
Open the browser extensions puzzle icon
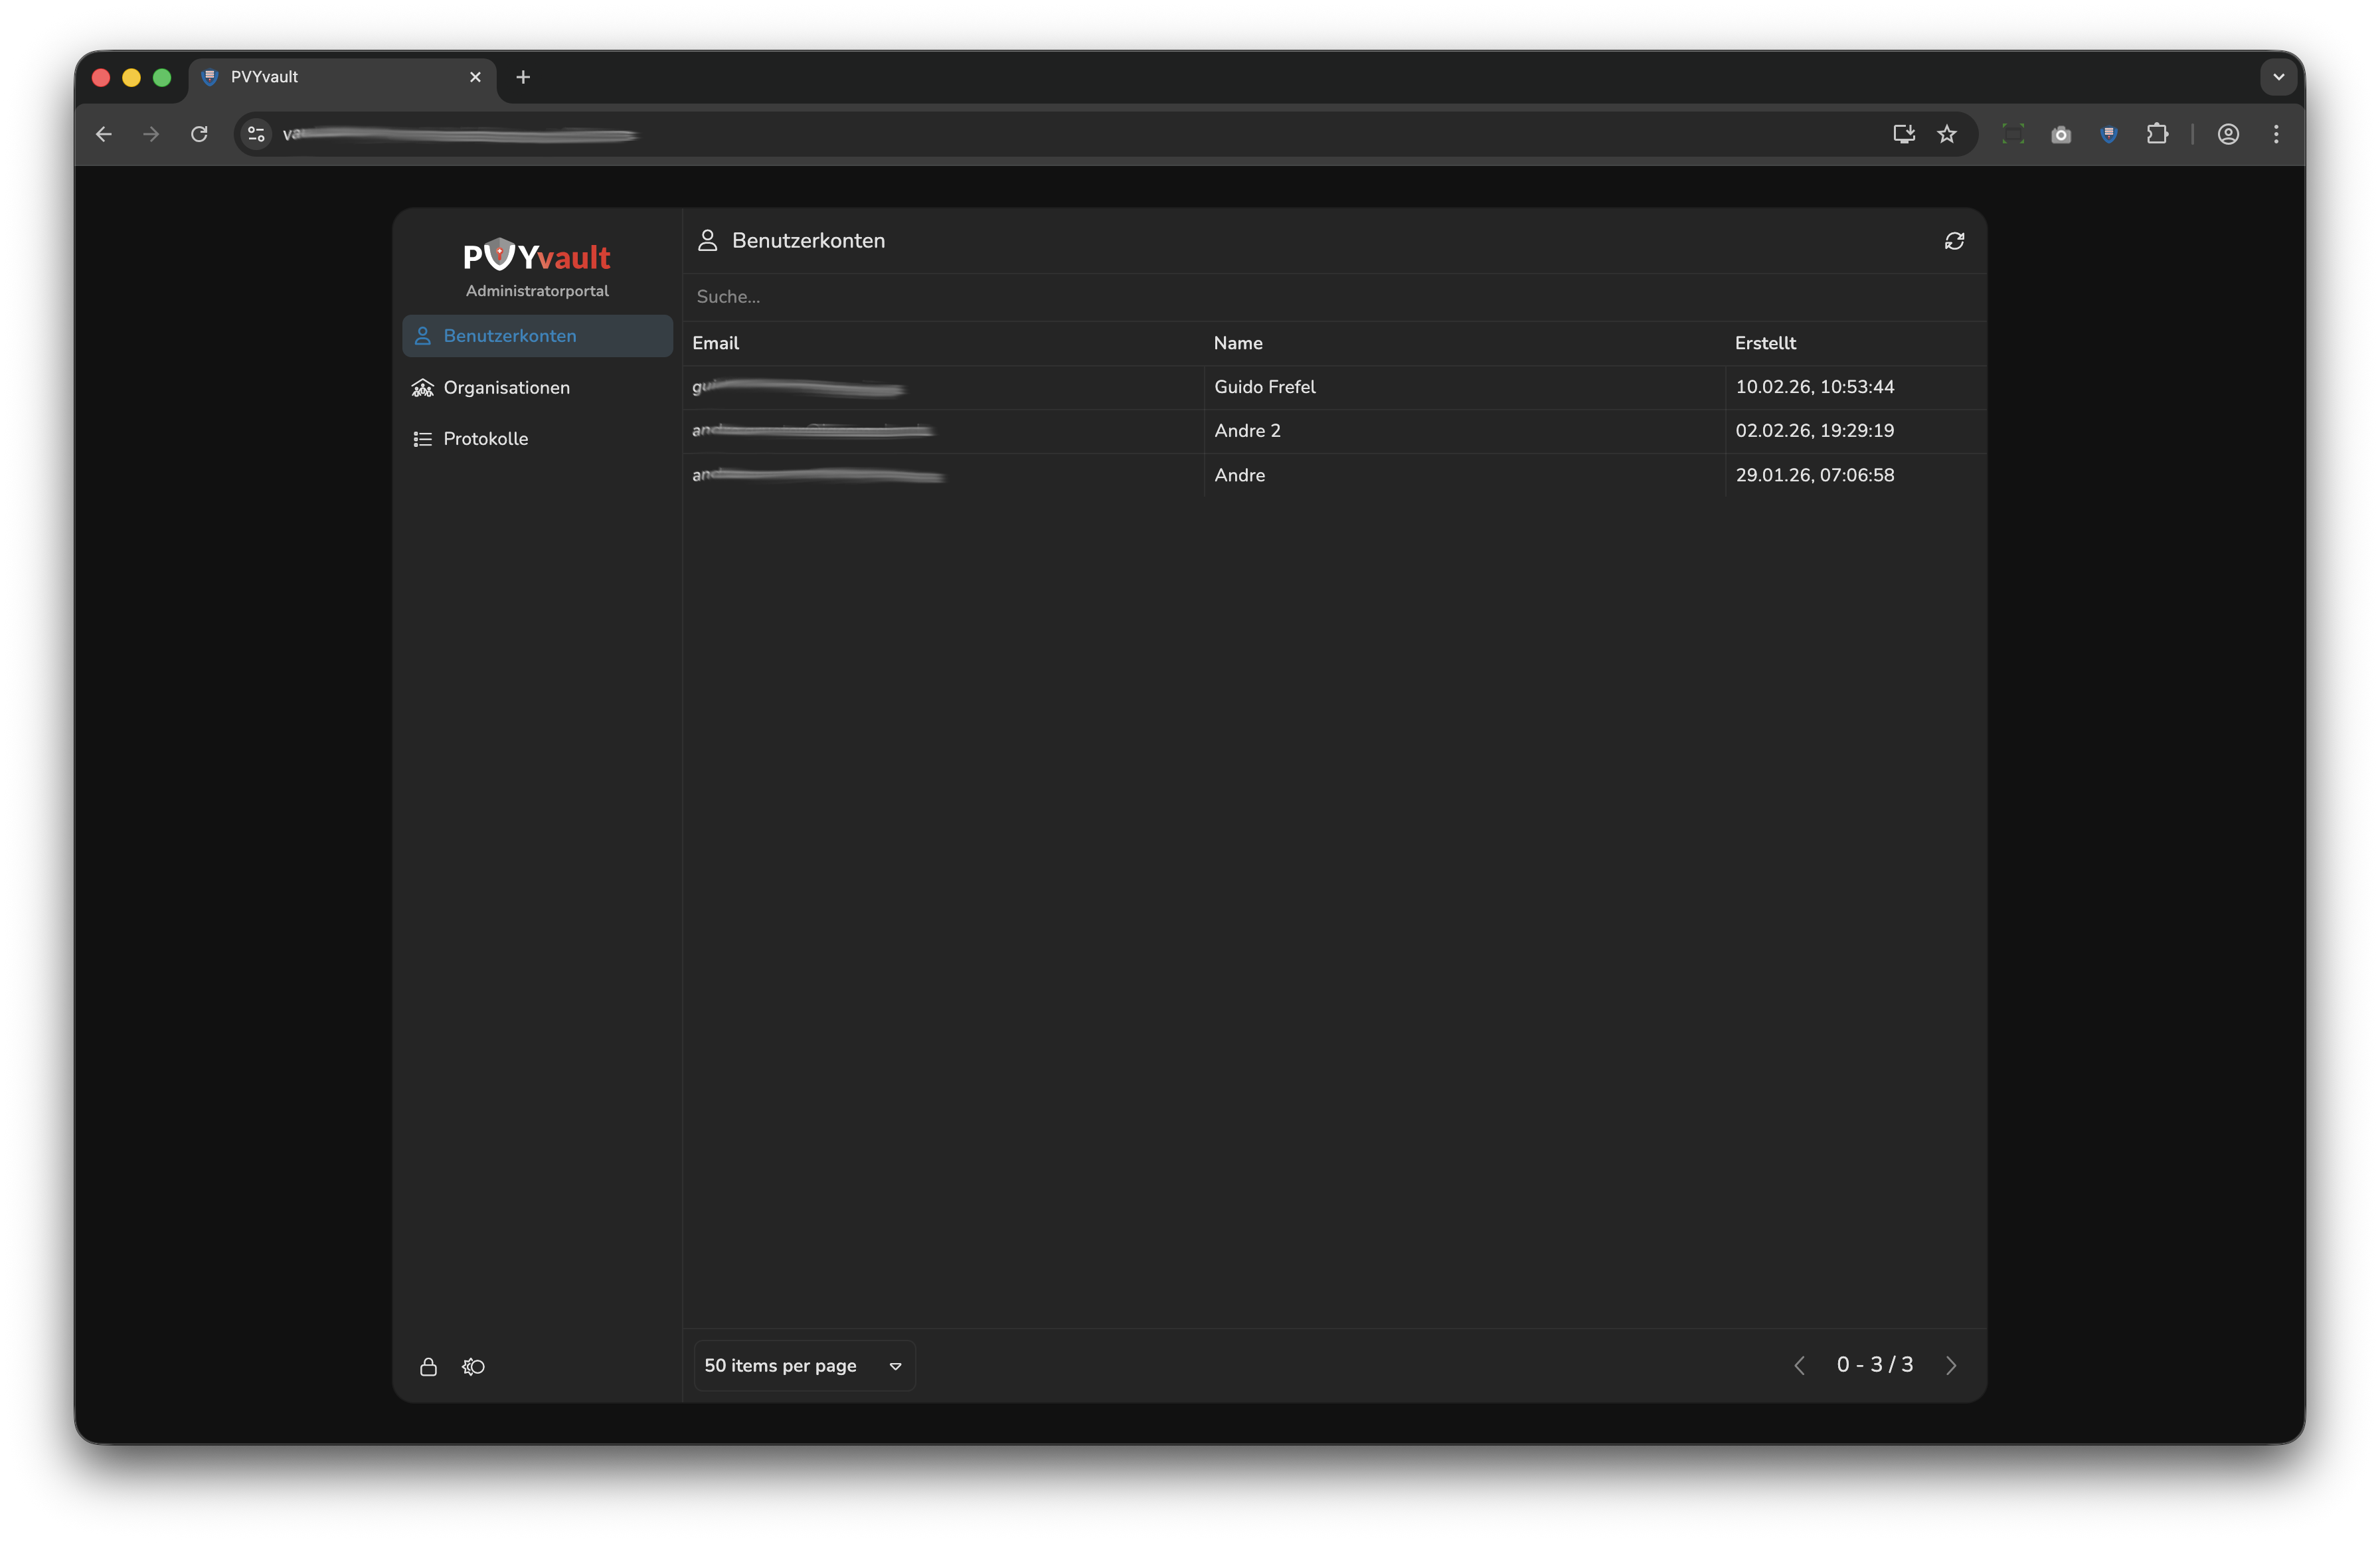pos(2158,133)
